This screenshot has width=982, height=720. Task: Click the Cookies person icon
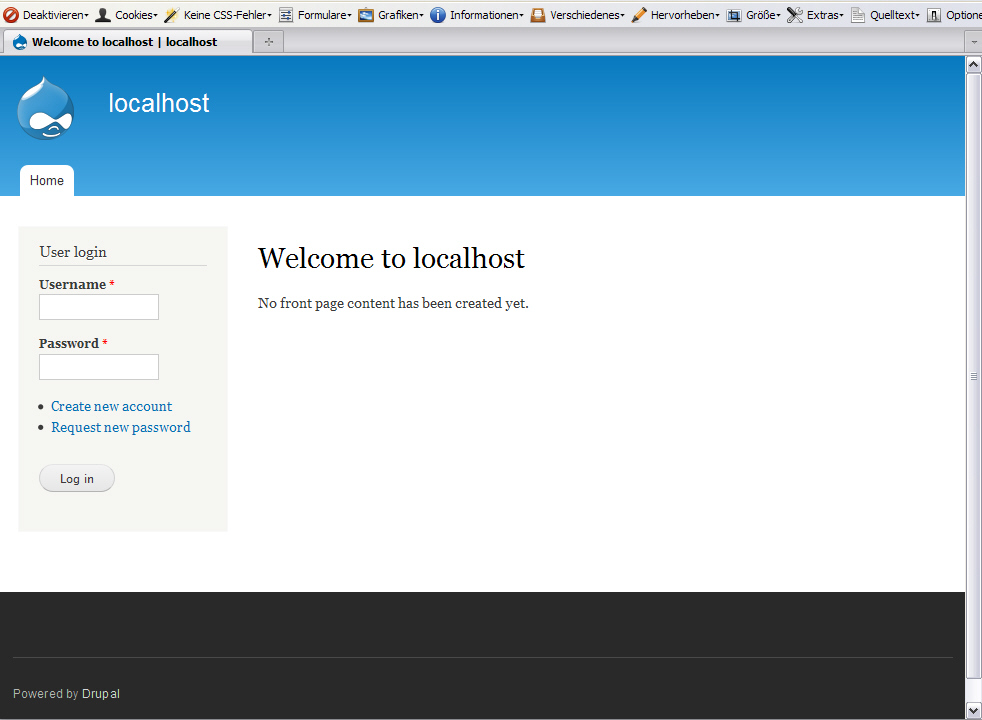click(103, 15)
